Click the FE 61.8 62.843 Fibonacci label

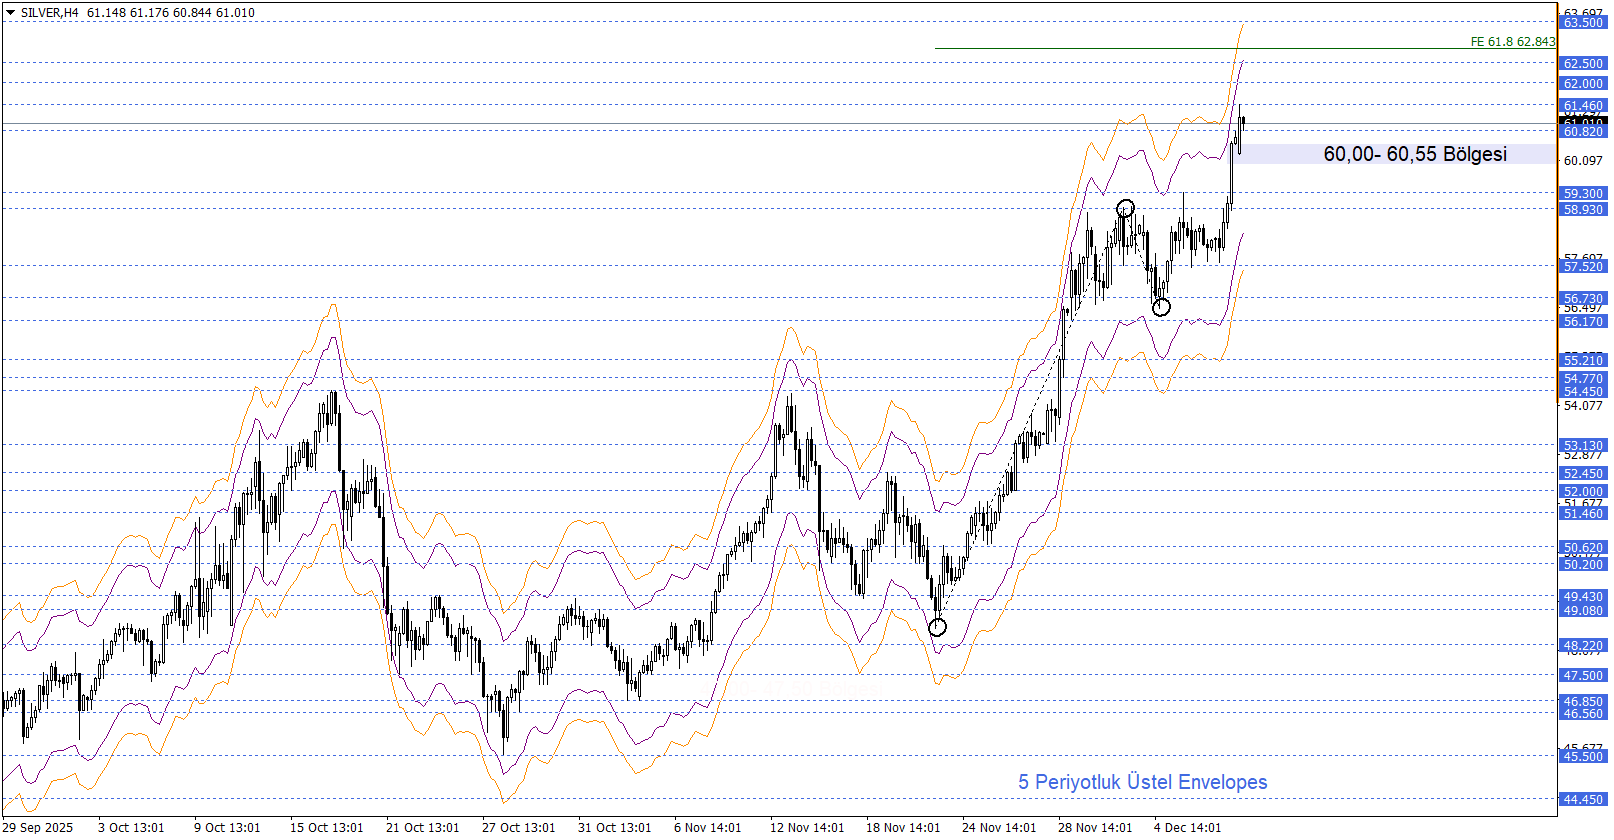[1512, 42]
